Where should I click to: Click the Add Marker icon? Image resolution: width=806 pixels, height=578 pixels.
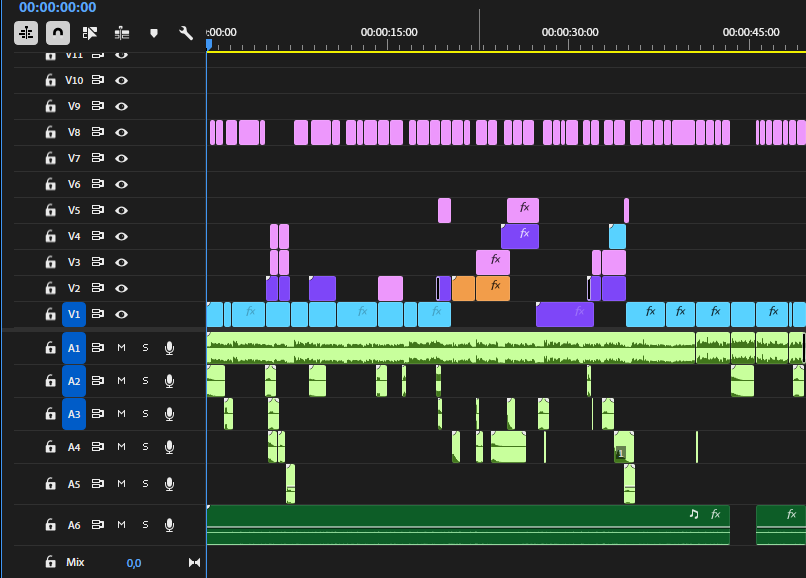(x=153, y=33)
